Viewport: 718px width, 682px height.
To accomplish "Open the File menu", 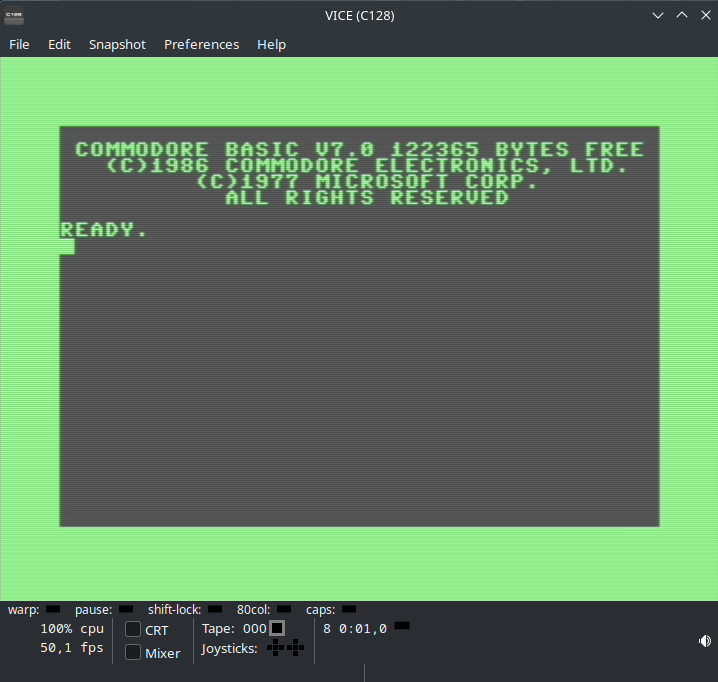I will click(x=19, y=44).
